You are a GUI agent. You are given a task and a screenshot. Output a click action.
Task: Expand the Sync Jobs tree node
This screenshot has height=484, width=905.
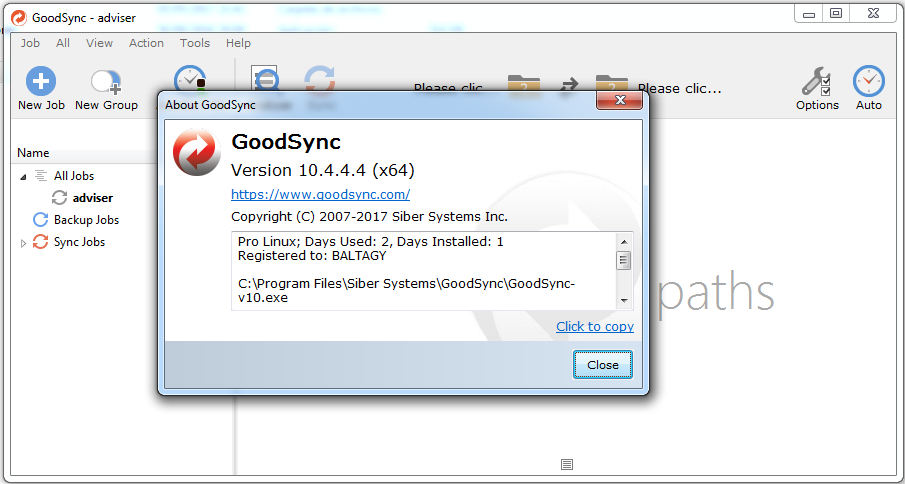point(23,243)
